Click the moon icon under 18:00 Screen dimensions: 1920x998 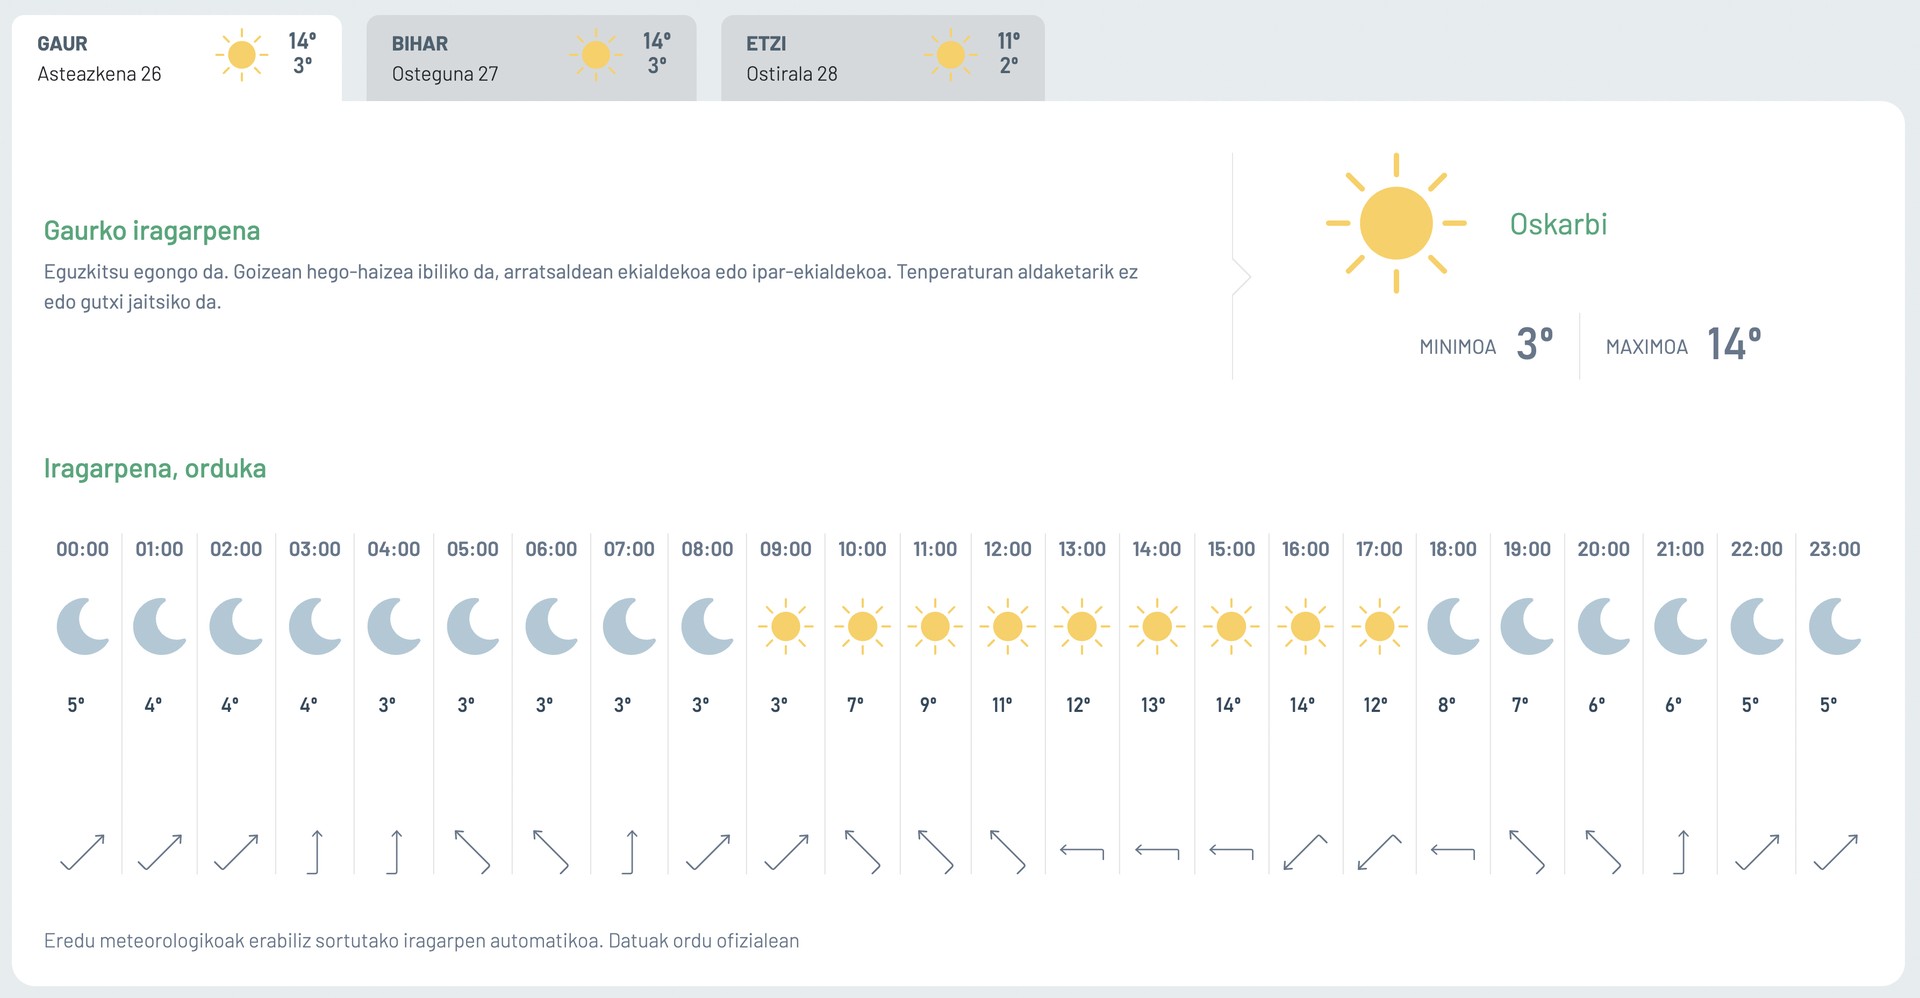point(1453,626)
